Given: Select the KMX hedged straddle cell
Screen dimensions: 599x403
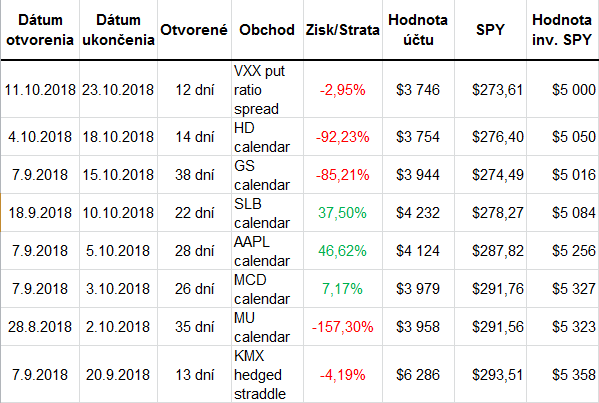Looking at the screenshot, I should 267,374.
